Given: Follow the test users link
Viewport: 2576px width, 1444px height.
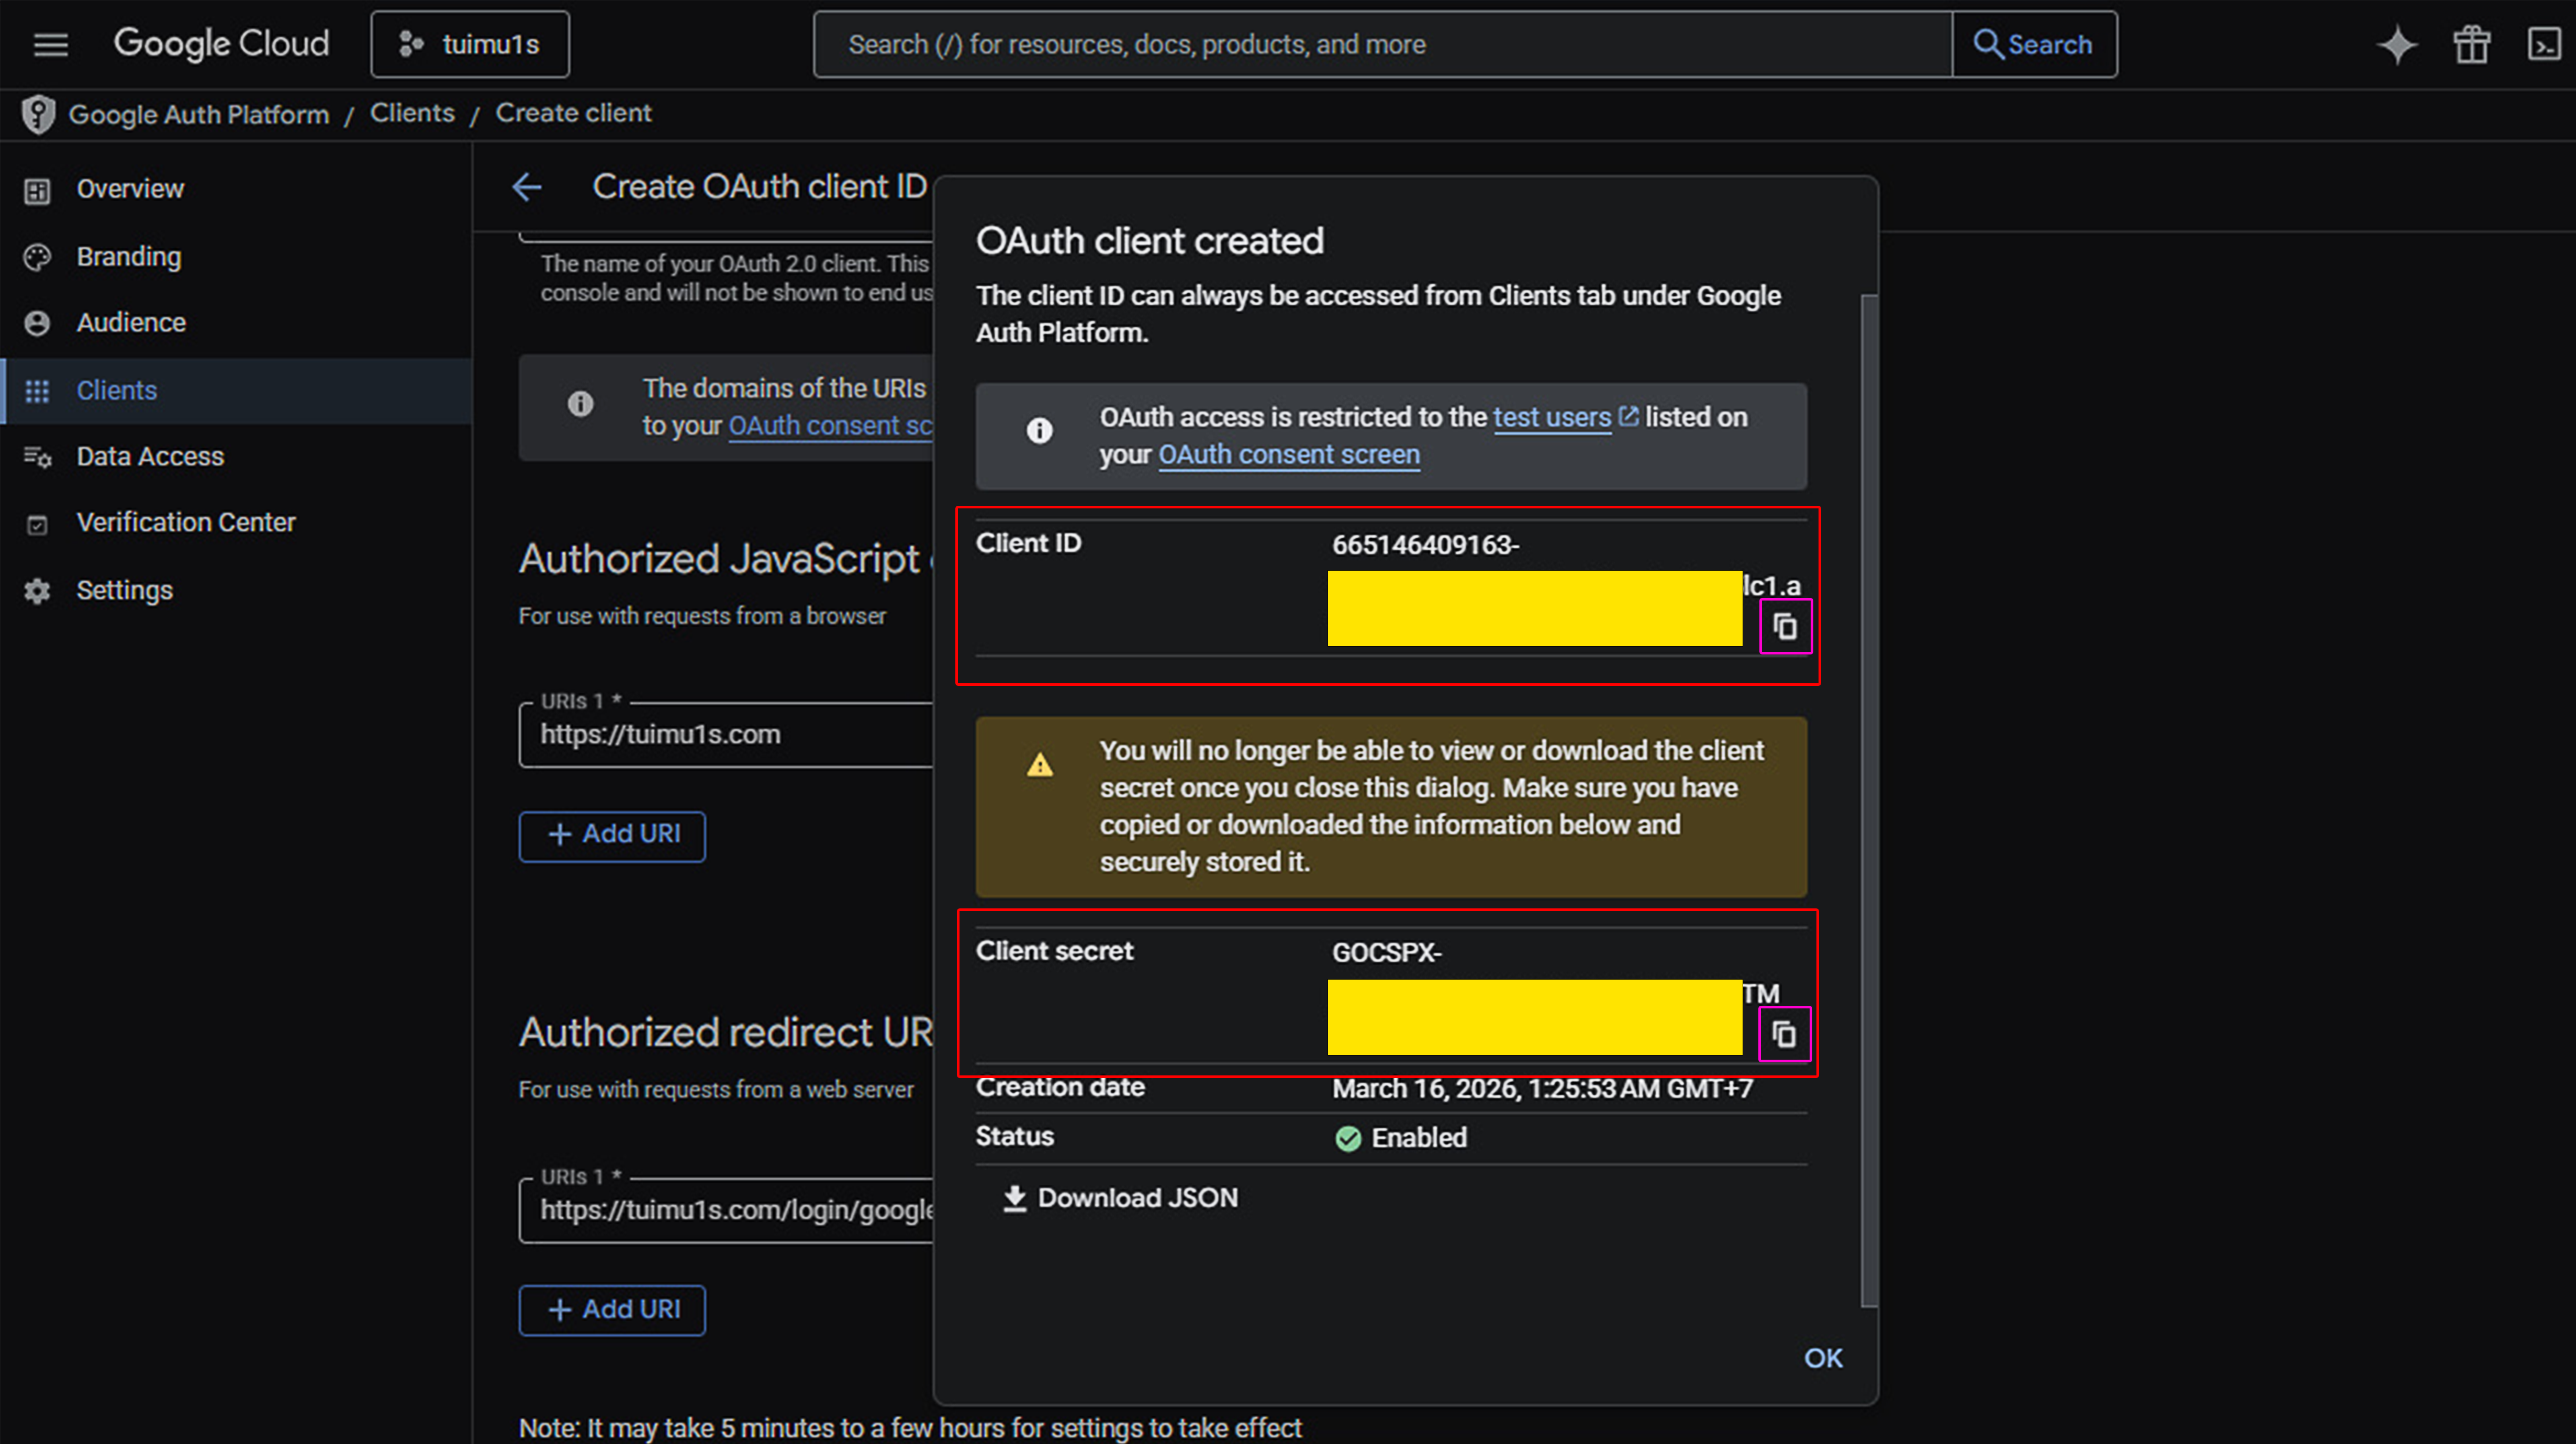Looking at the screenshot, I should [x=1551, y=417].
